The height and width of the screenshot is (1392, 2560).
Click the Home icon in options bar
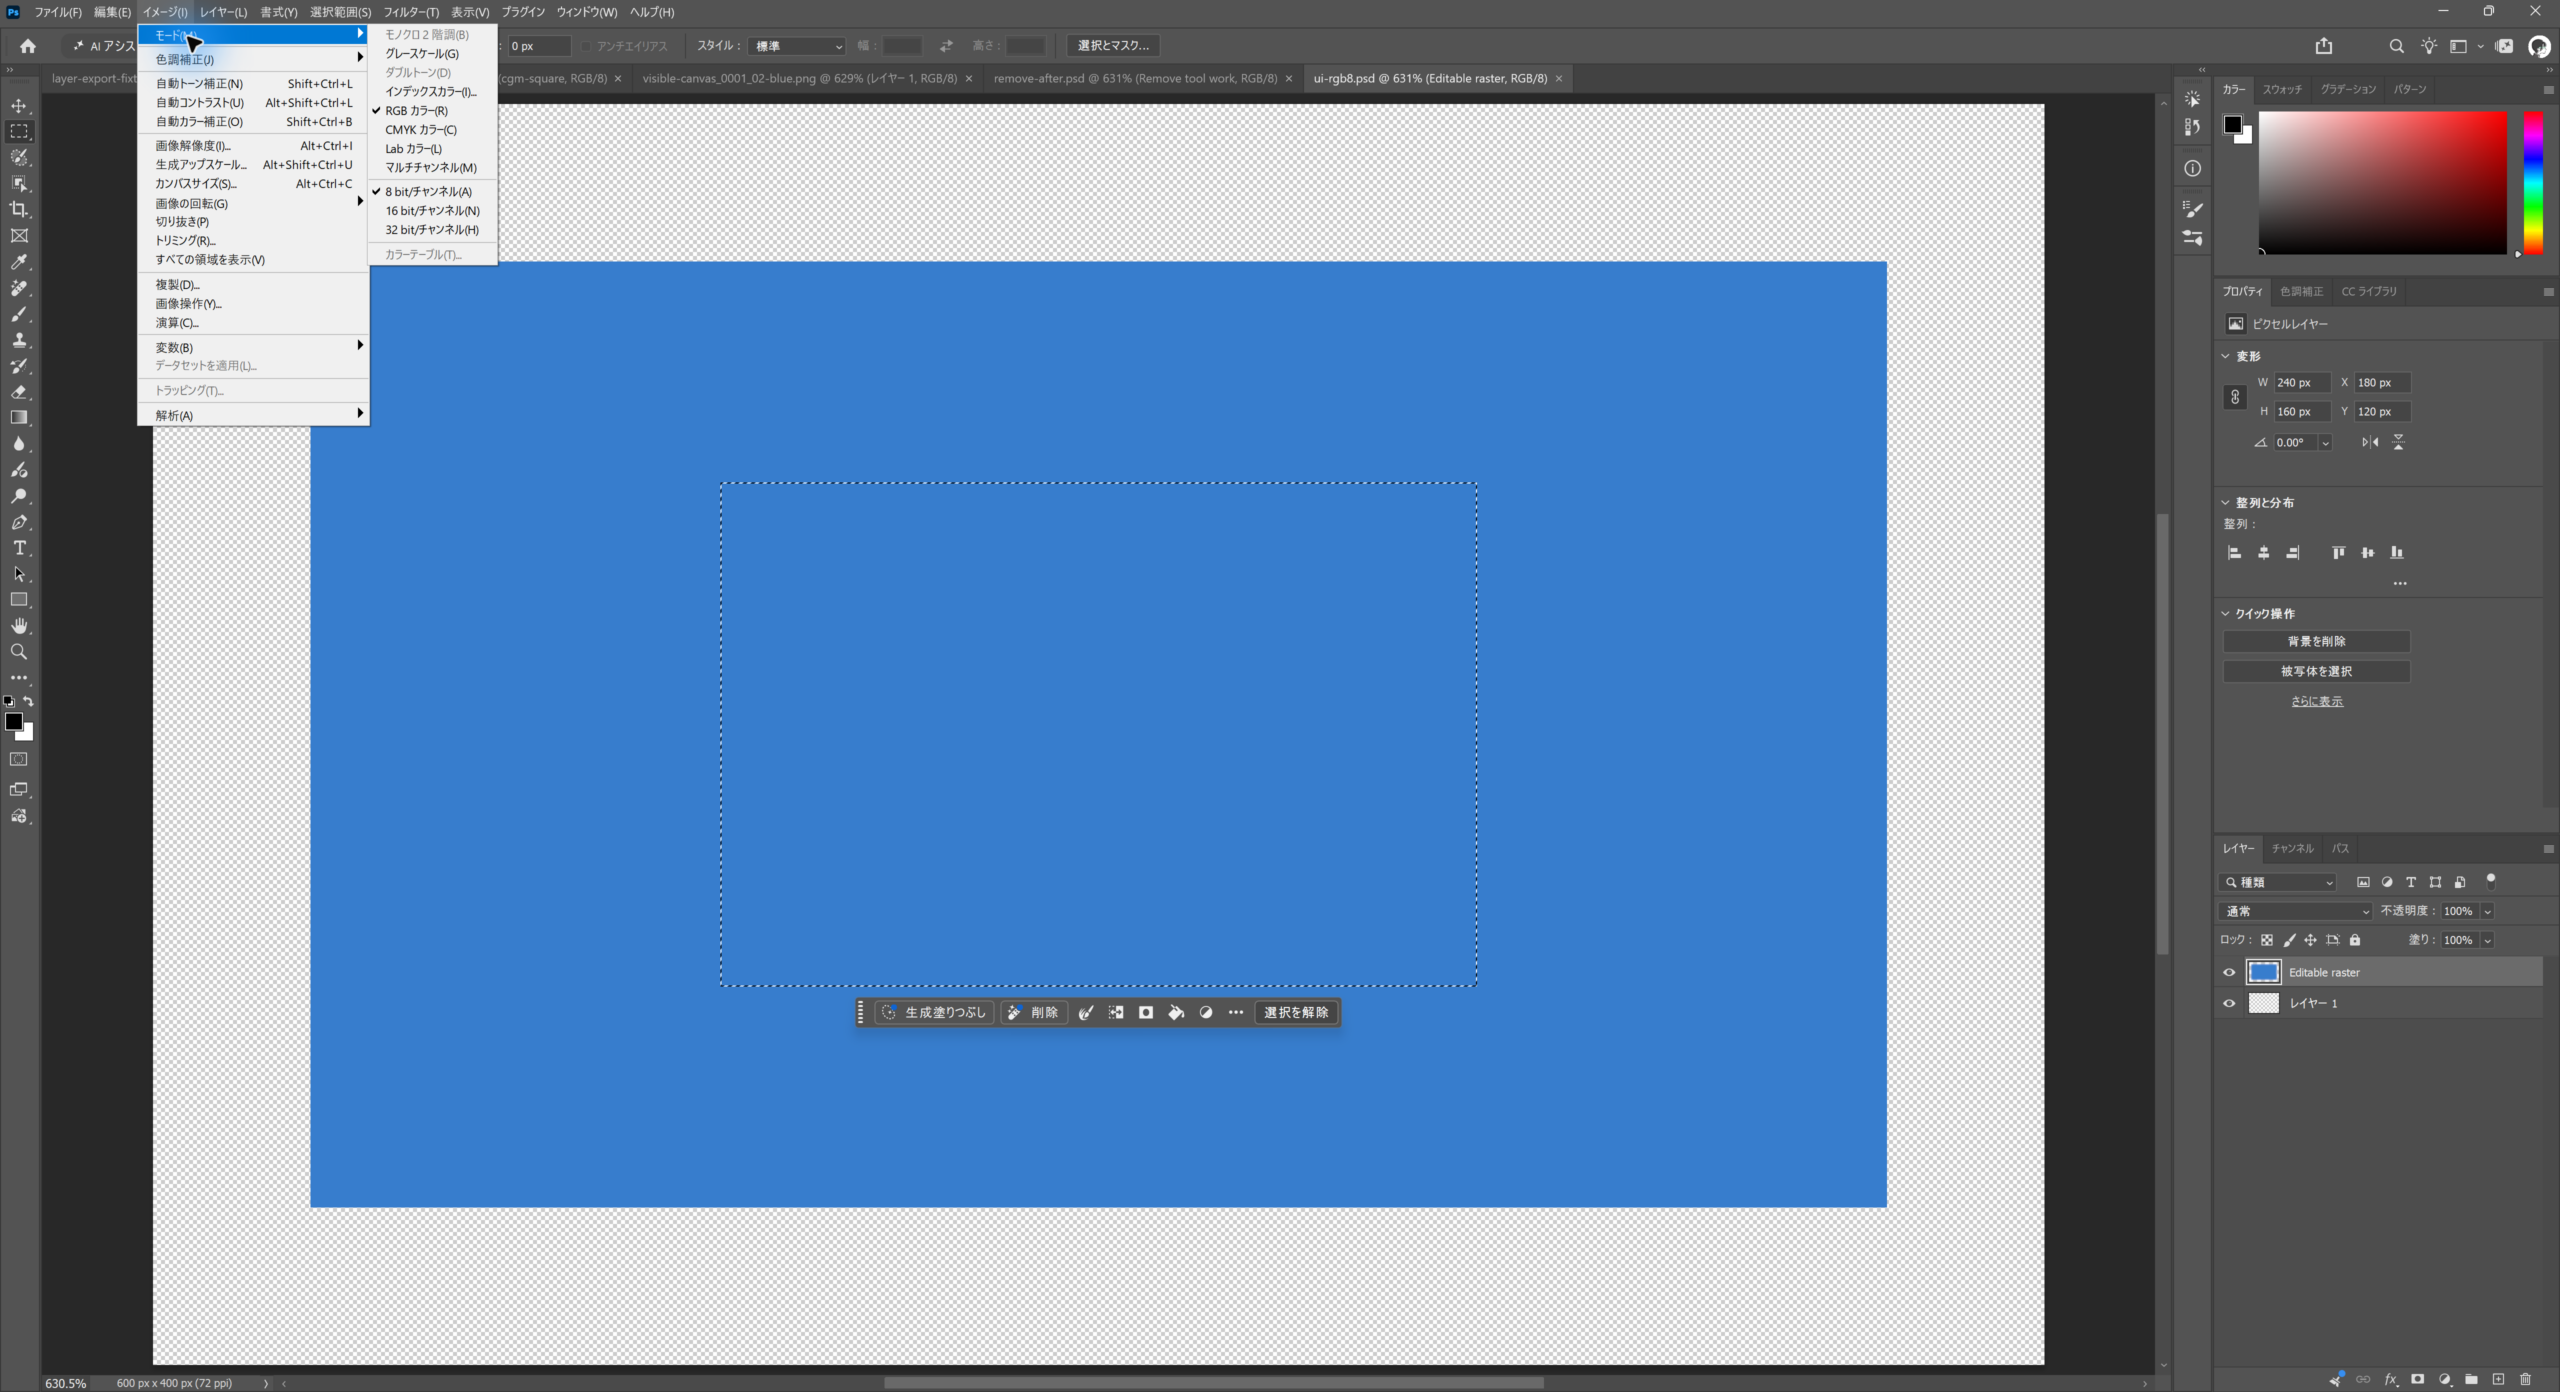click(x=28, y=46)
